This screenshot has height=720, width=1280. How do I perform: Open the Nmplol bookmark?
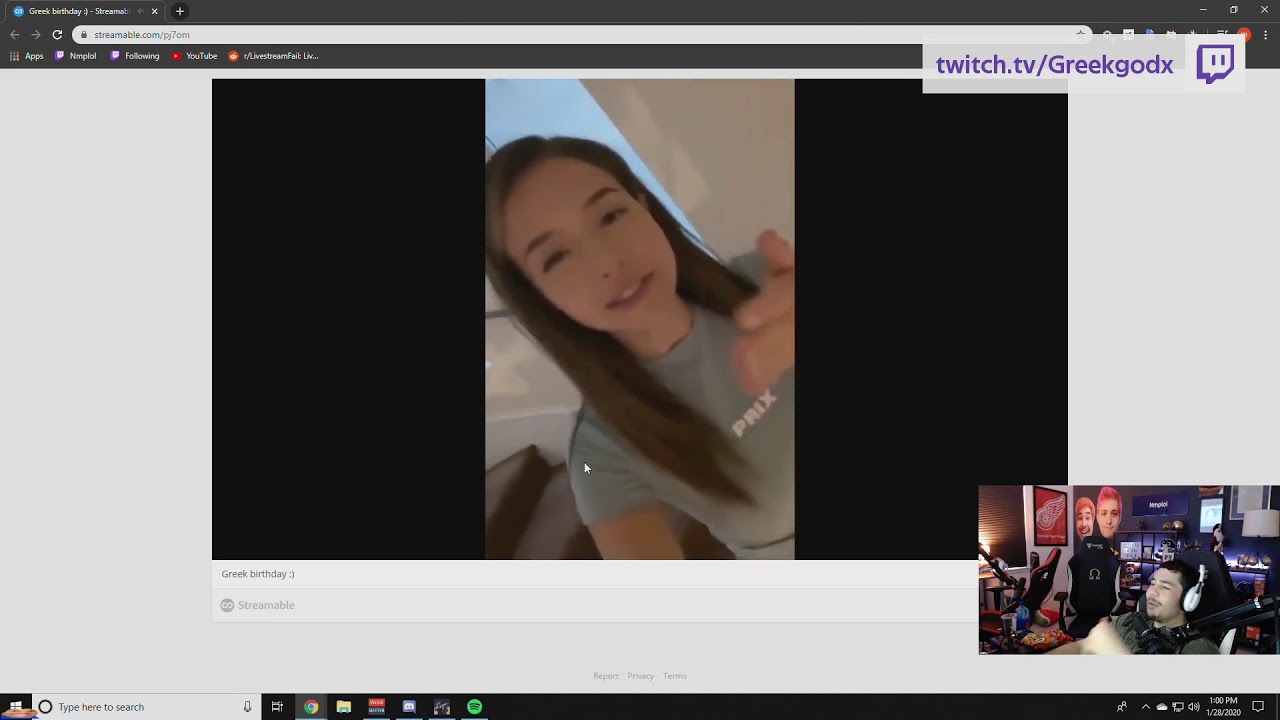click(x=76, y=56)
